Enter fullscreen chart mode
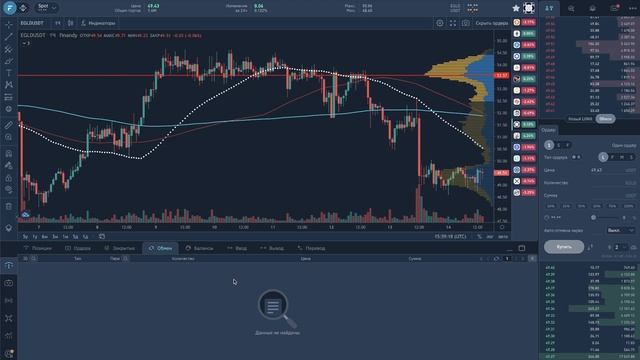This screenshot has width=640, height=360. pyautogui.click(x=453, y=23)
